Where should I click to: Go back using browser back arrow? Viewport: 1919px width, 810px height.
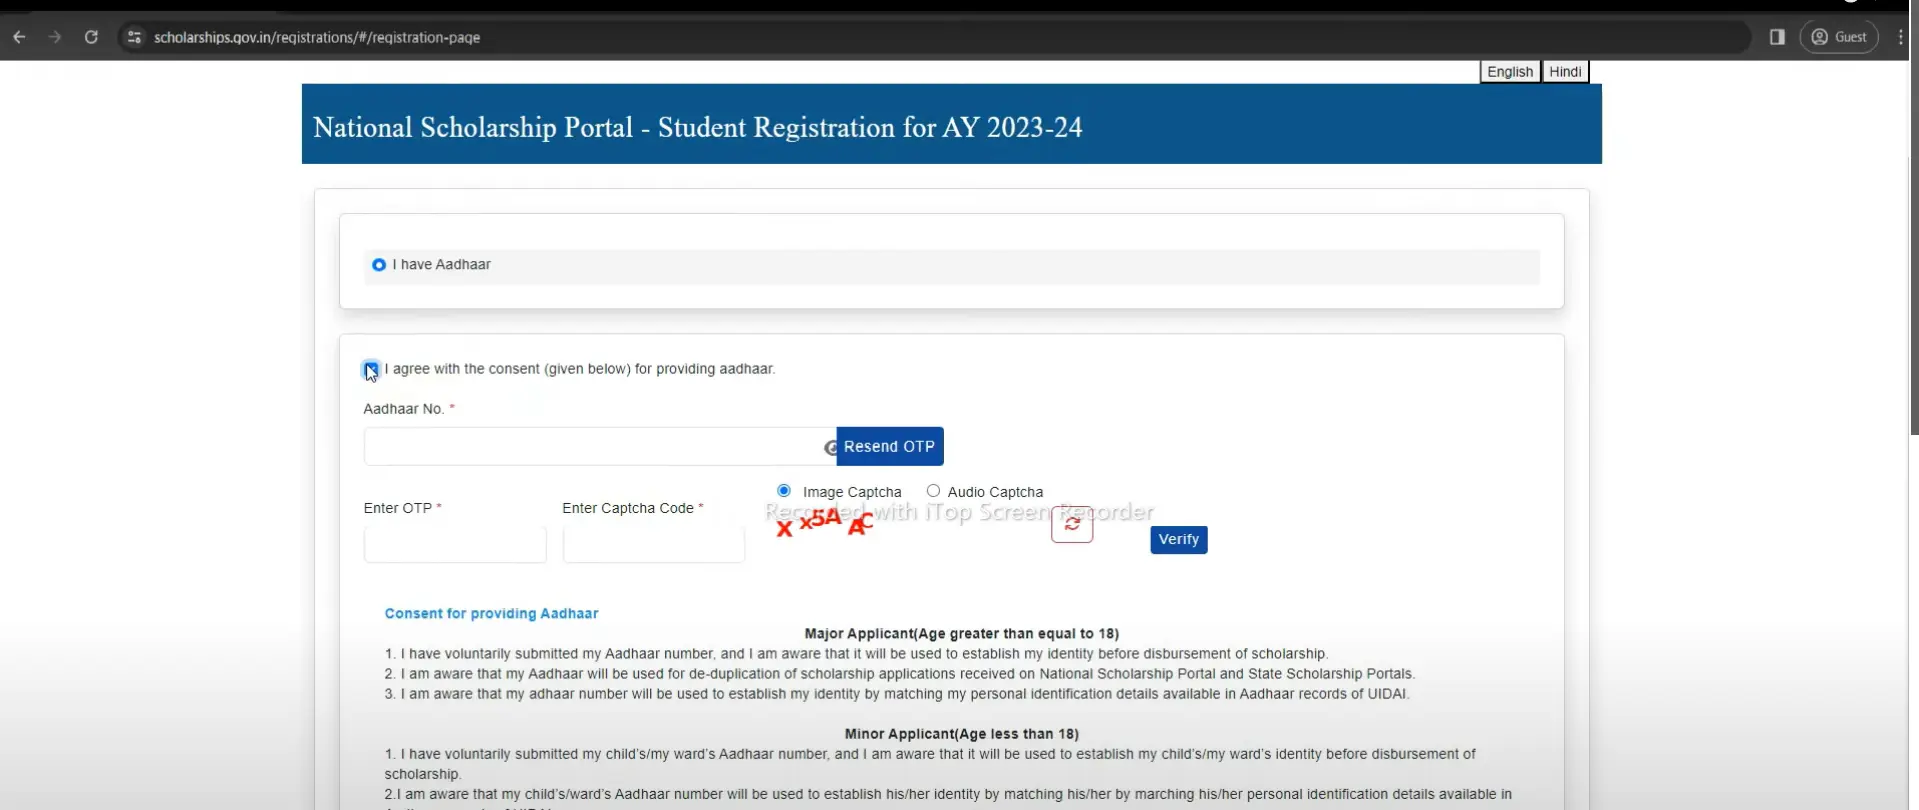click(19, 37)
